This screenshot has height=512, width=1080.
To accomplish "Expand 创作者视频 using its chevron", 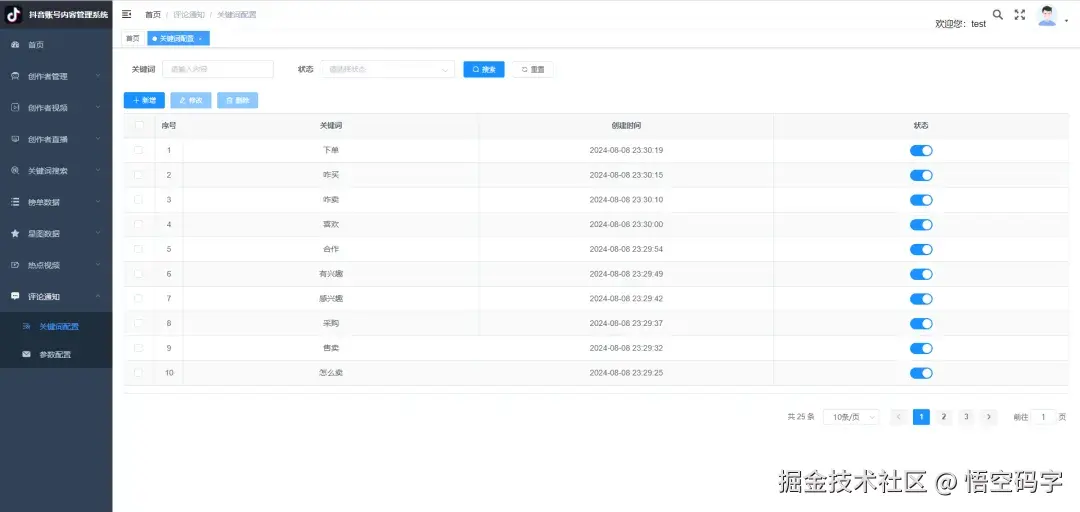I will tap(98, 107).
